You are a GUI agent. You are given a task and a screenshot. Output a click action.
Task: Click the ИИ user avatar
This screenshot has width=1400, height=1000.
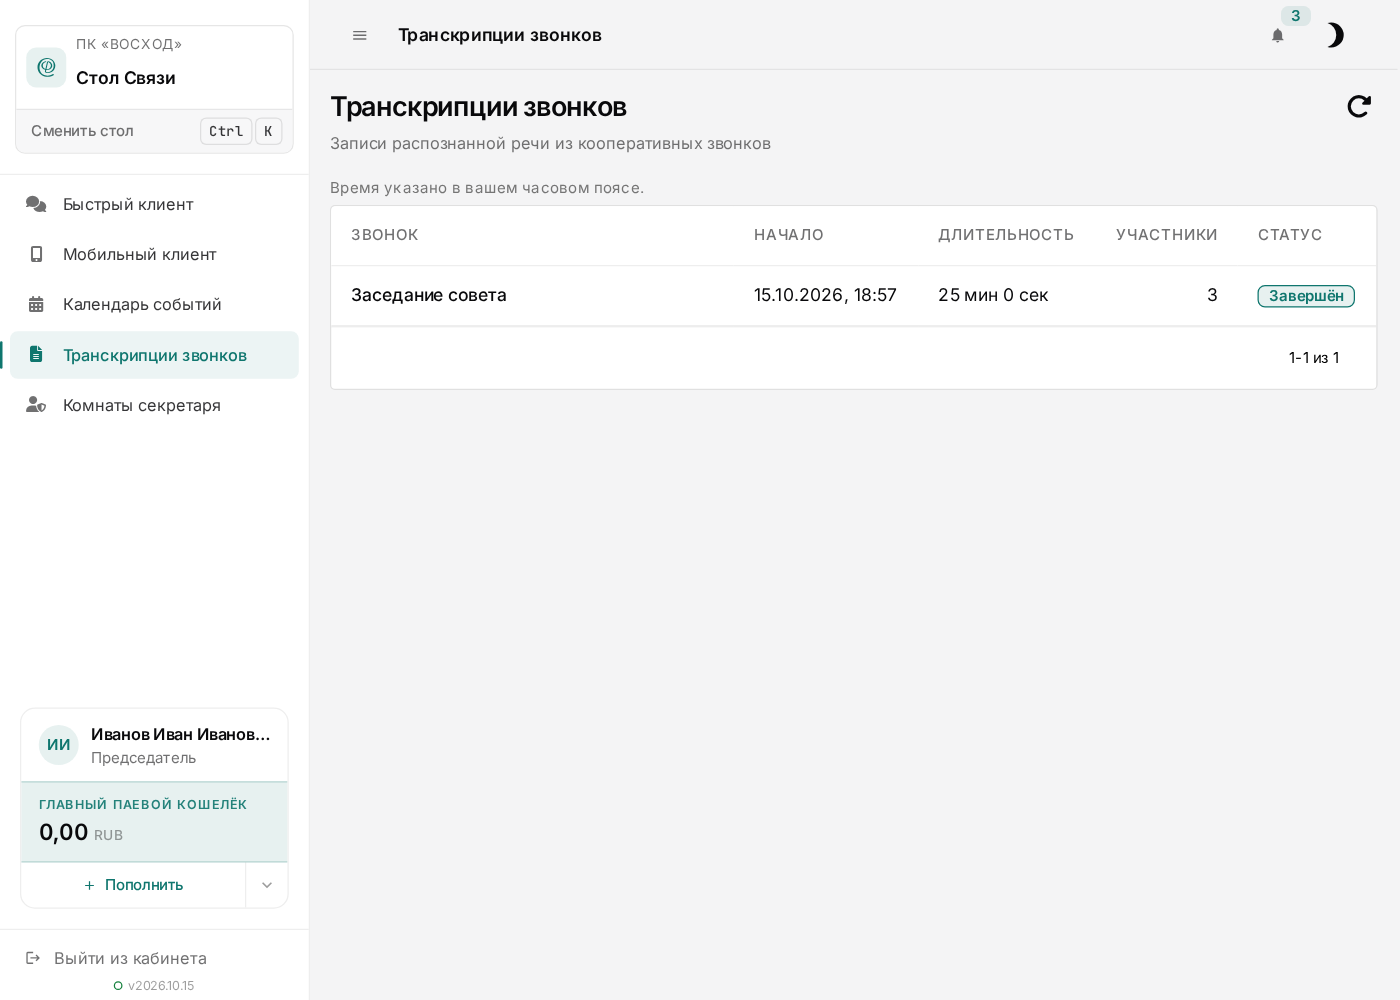[59, 745]
